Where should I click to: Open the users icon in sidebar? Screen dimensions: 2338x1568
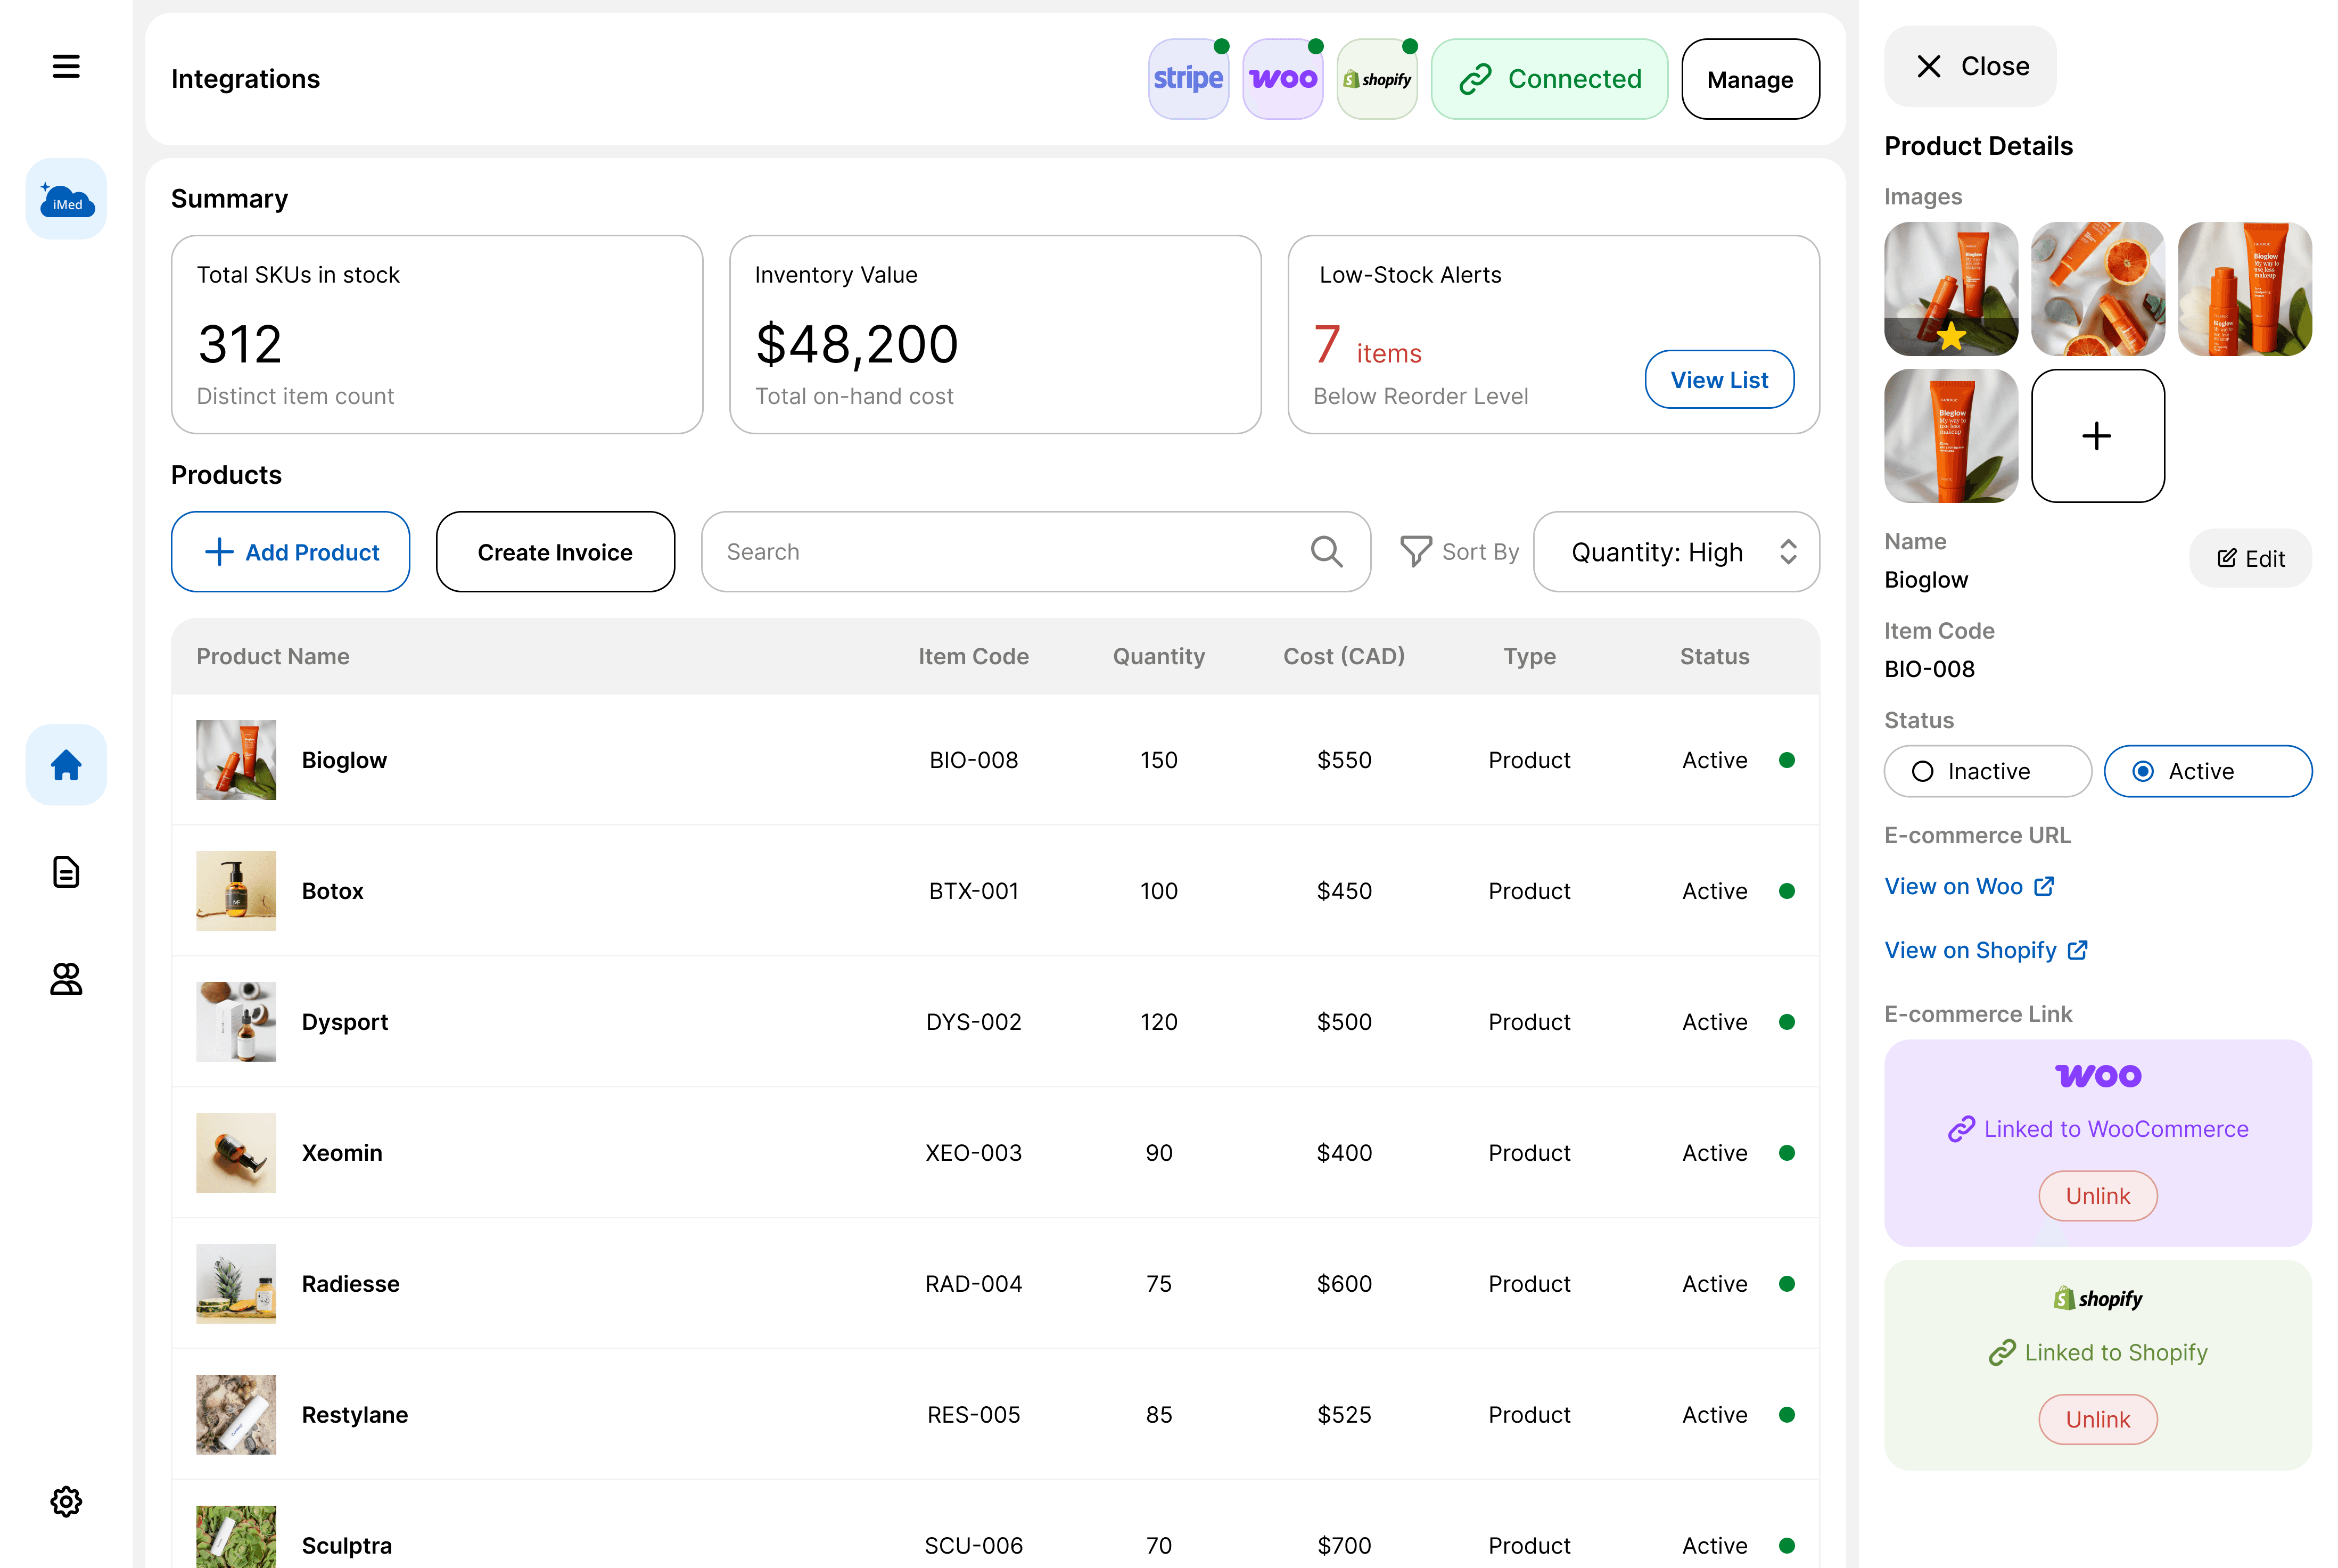tap(66, 979)
